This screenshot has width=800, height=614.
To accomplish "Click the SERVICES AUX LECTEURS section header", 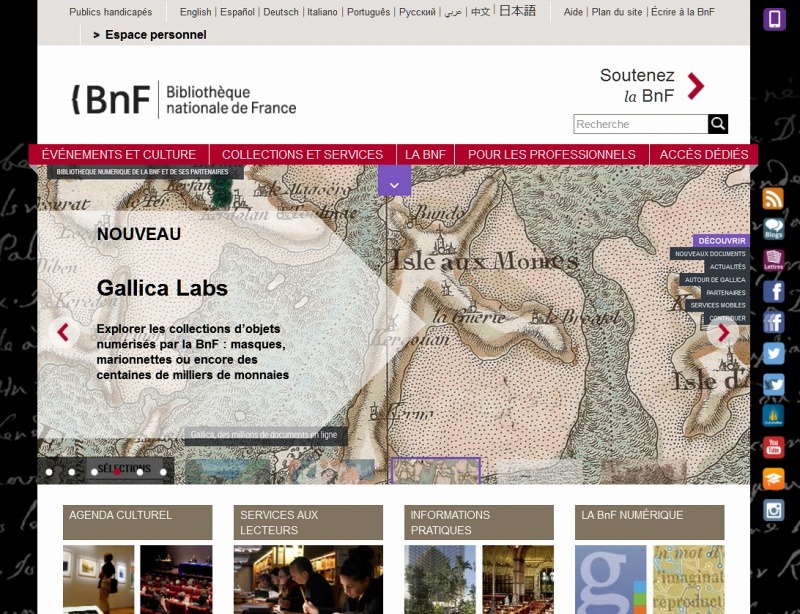I will pyautogui.click(x=308, y=522).
